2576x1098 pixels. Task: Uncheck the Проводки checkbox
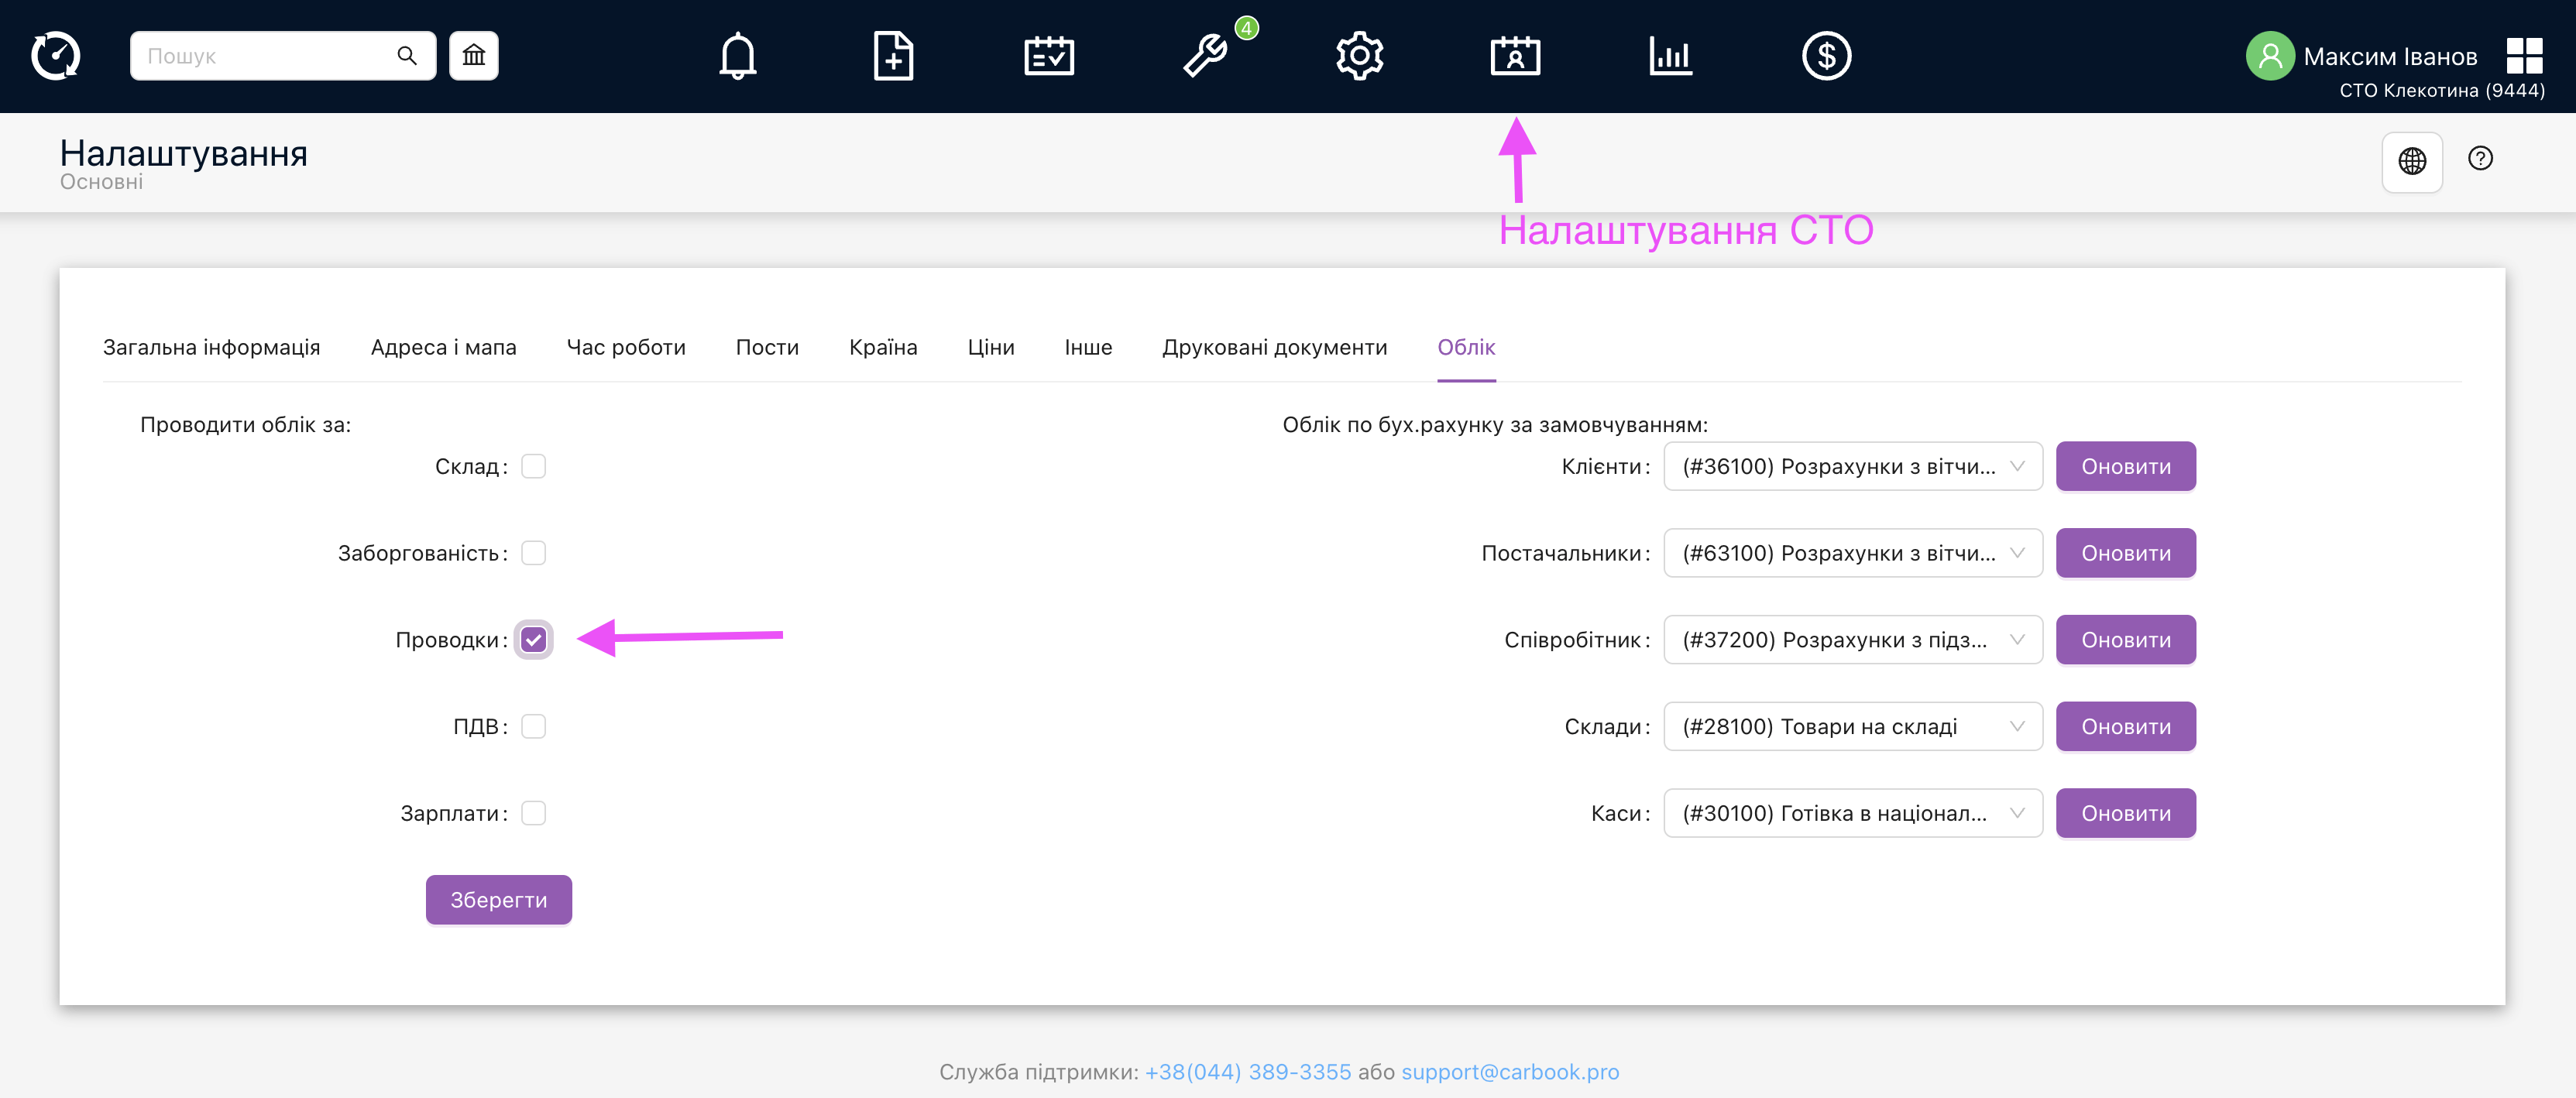534,640
